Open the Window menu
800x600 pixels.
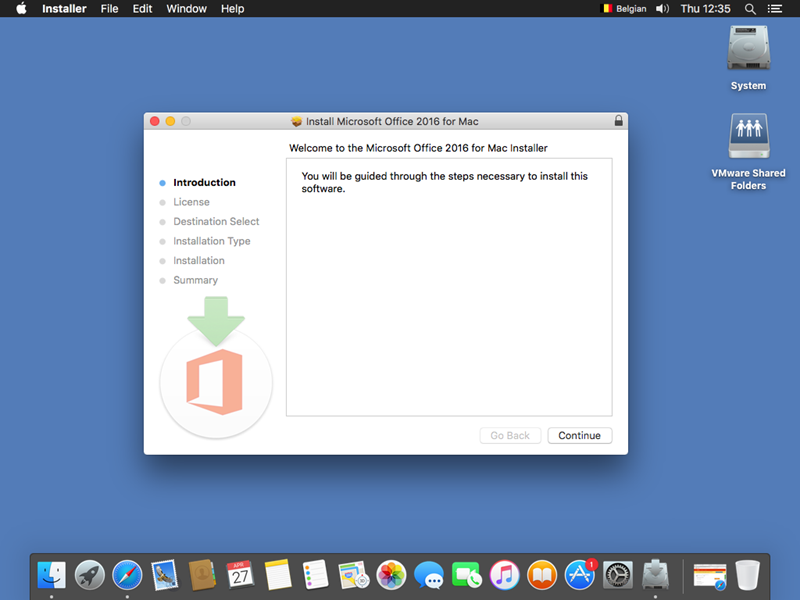(x=186, y=9)
